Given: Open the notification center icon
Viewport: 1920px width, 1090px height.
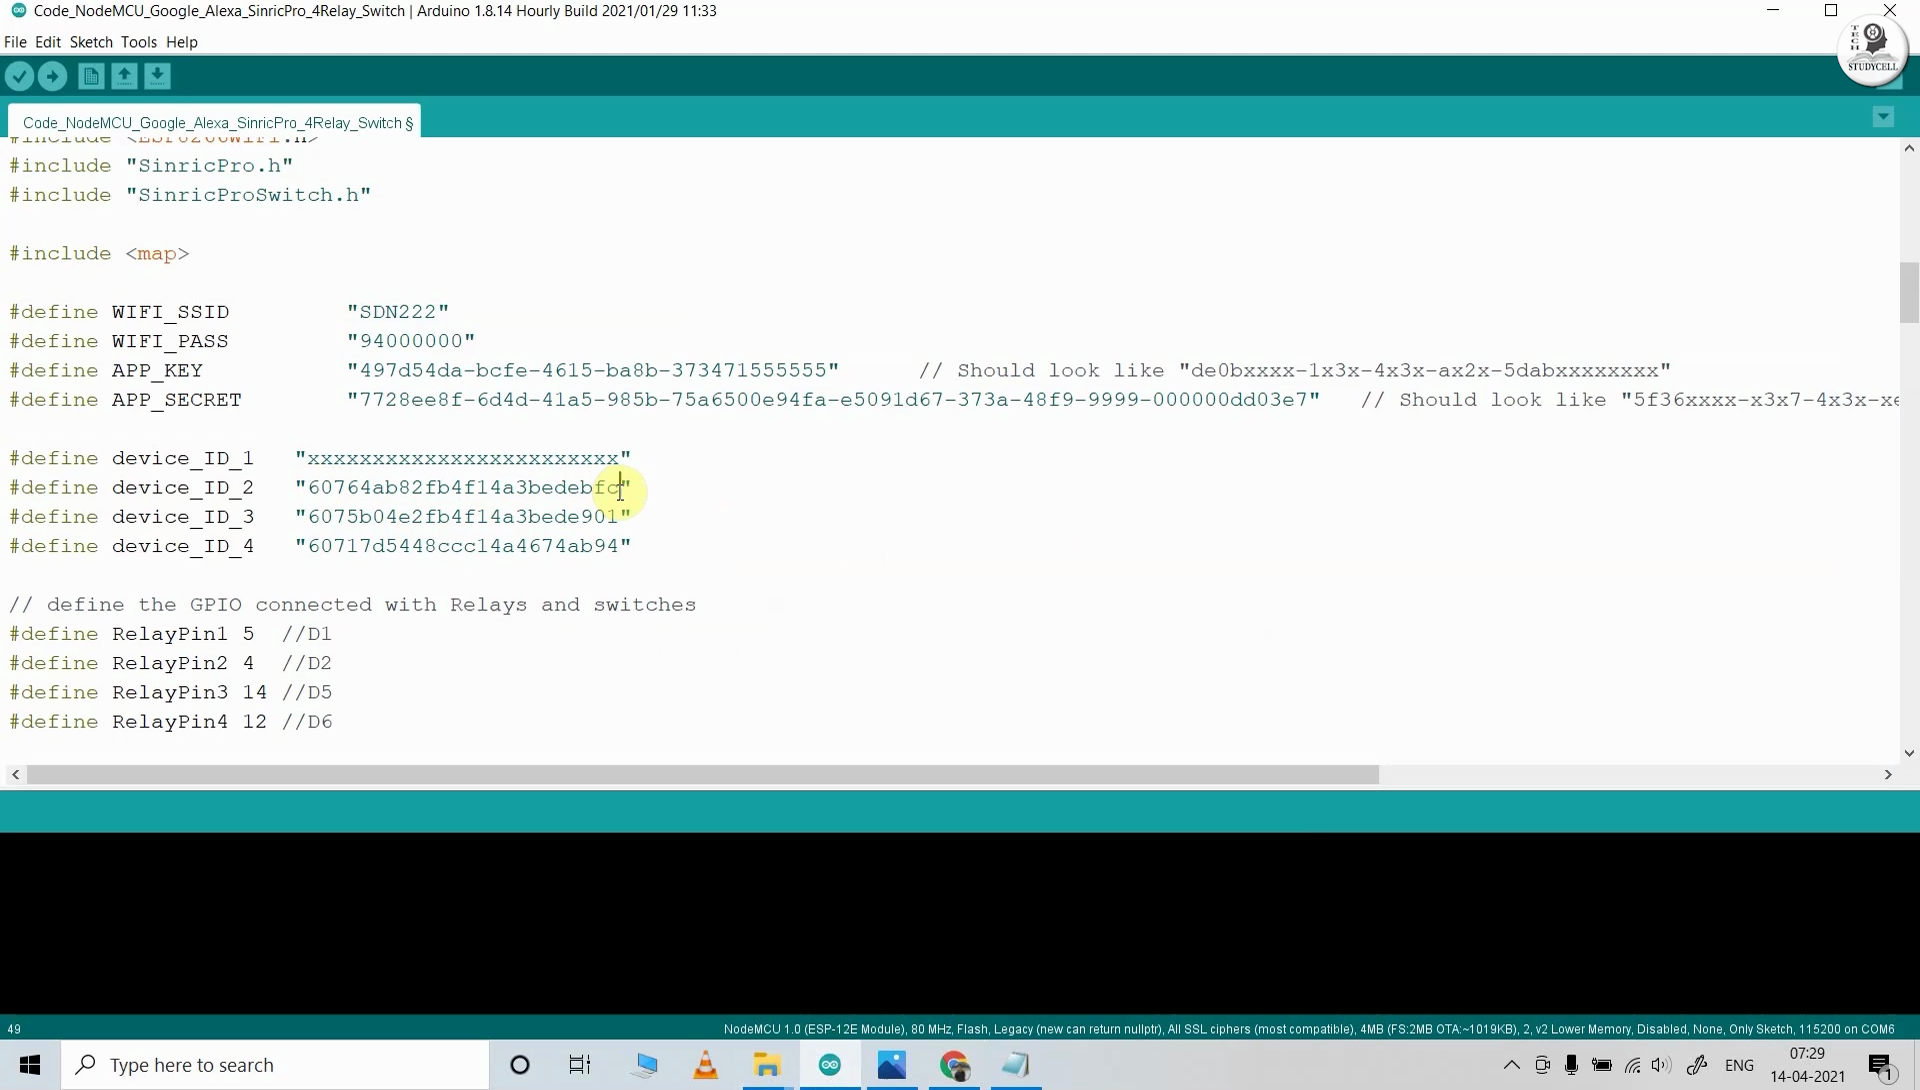Looking at the screenshot, I should pos(1881,1066).
